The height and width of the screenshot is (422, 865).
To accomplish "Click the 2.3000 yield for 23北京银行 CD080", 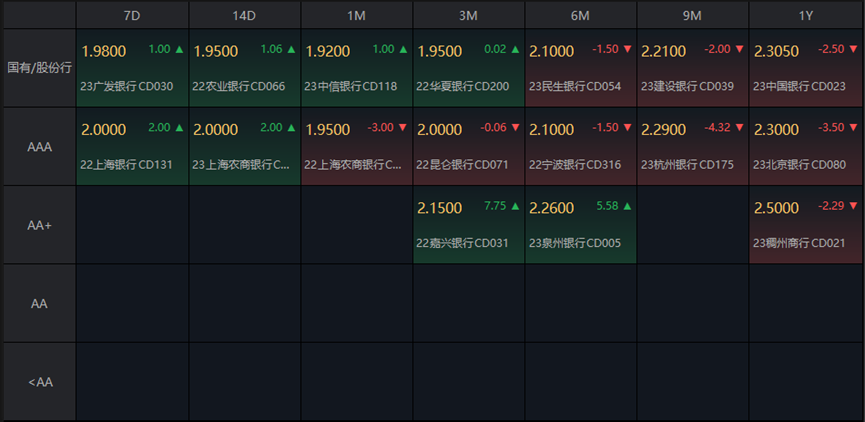I will [775, 130].
